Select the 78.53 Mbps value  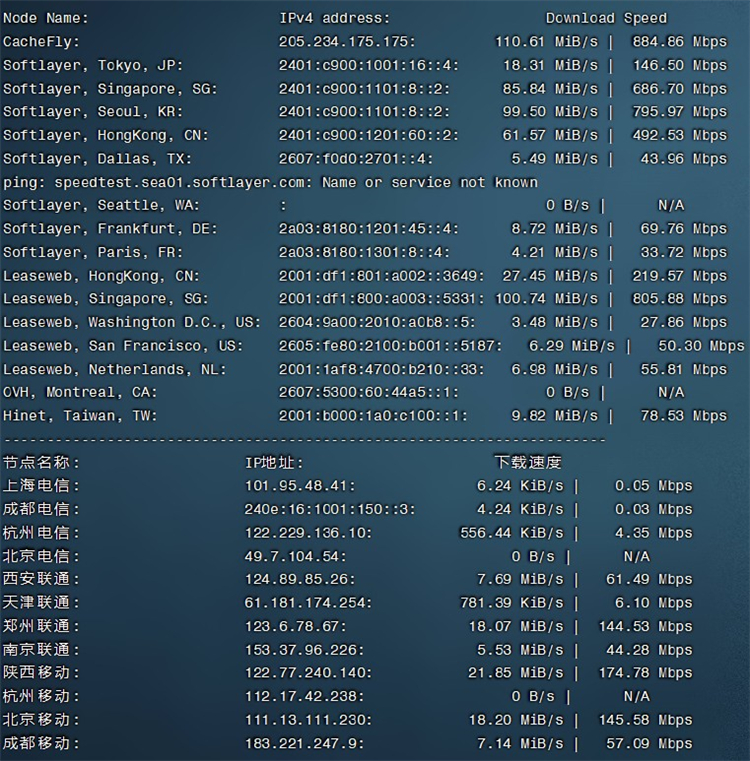point(684,416)
